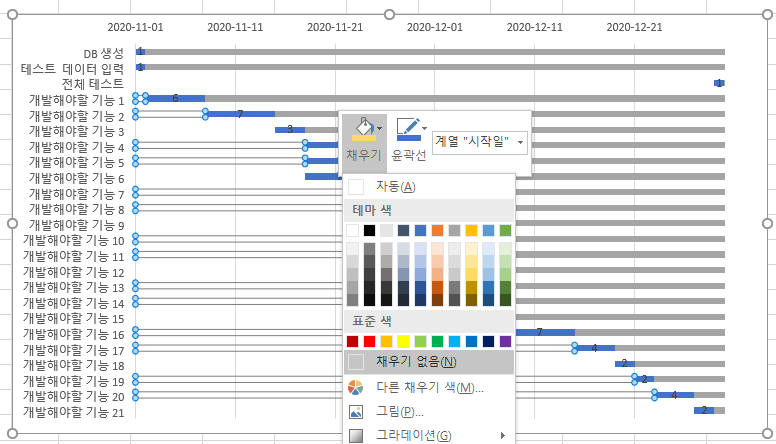Pick the green theme color swatch in top row

tap(505, 230)
